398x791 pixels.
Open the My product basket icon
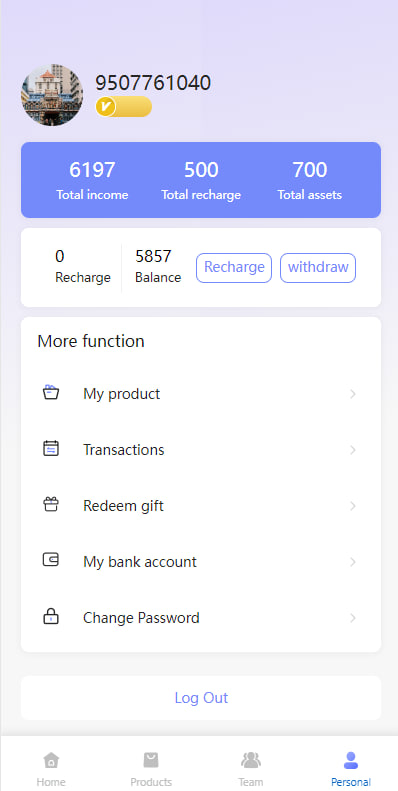[51, 392]
